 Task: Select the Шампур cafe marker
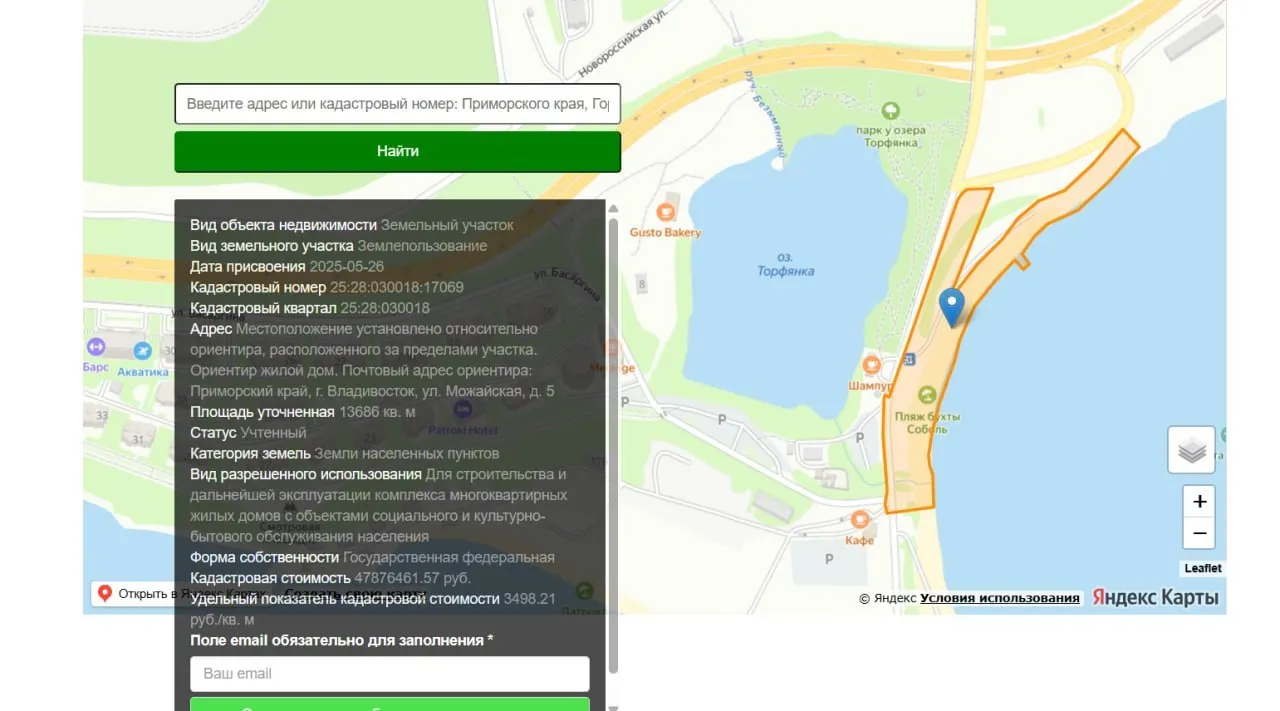click(x=872, y=365)
